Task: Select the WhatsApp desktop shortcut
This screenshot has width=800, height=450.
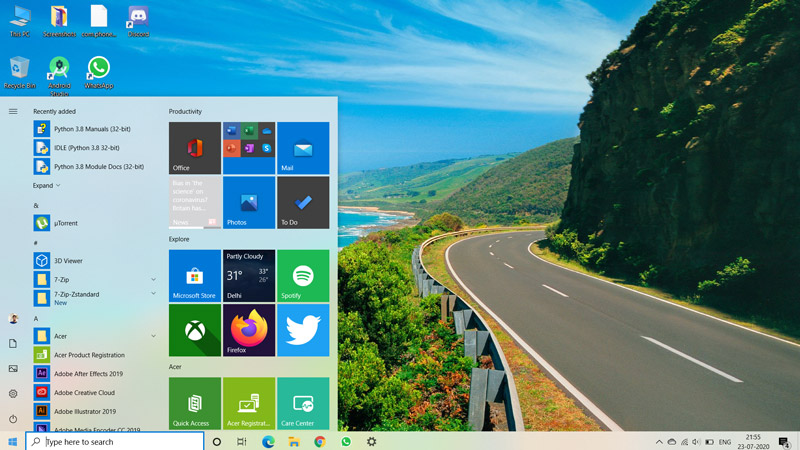Action: point(98,73)
